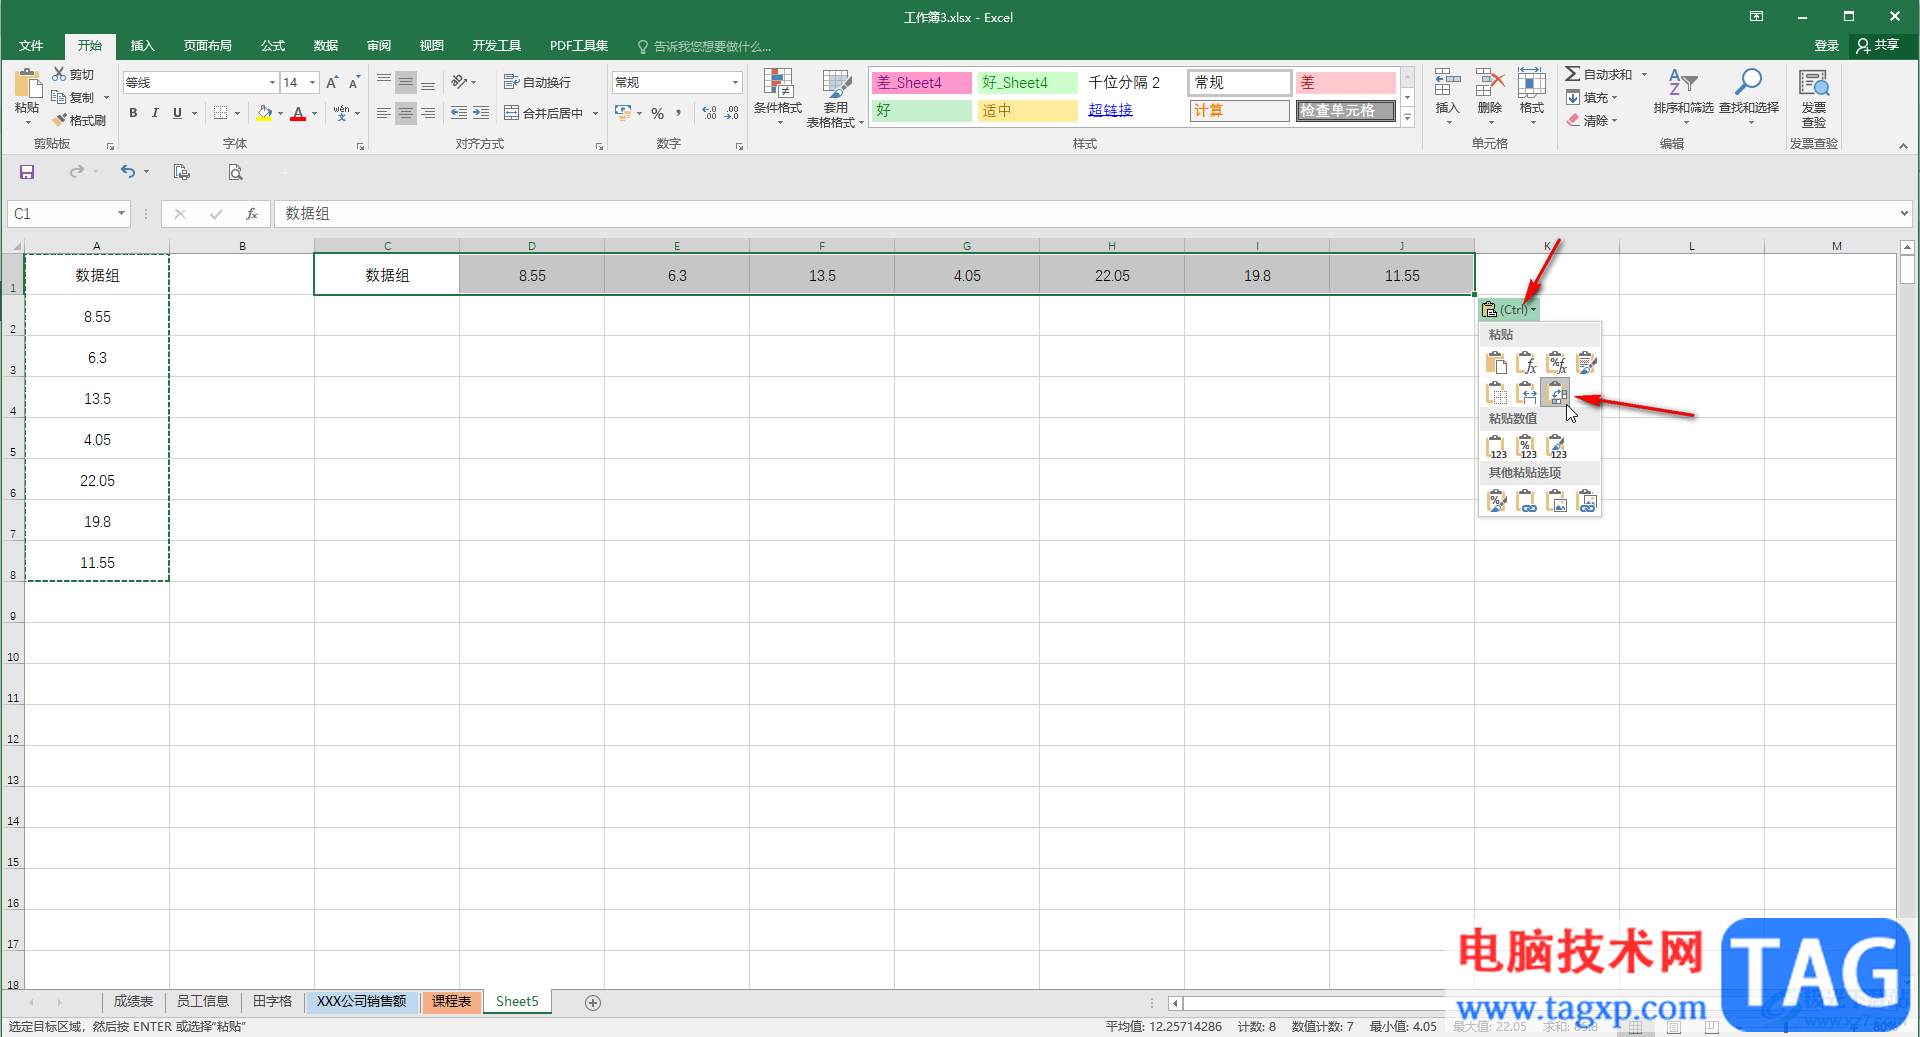Save the workbook with quick toolbar icon
Viewport: 1920px width, 1037px height.
tap(27, 172)
